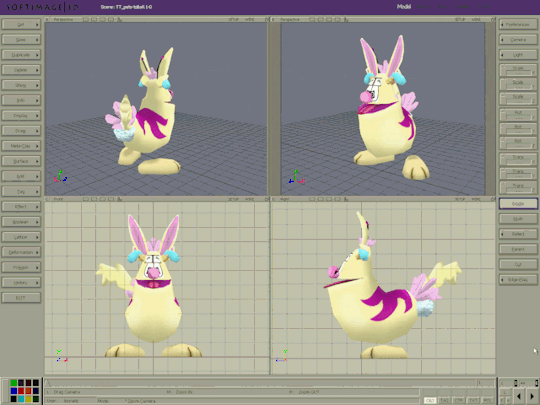
Task: Open the Display menu
Action: pyautogui.click(x=21, y=115)
